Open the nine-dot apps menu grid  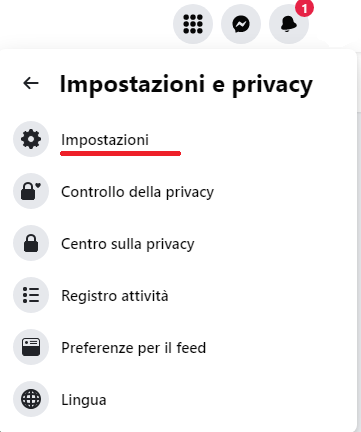pyautogui.click(x=193, y=24)
